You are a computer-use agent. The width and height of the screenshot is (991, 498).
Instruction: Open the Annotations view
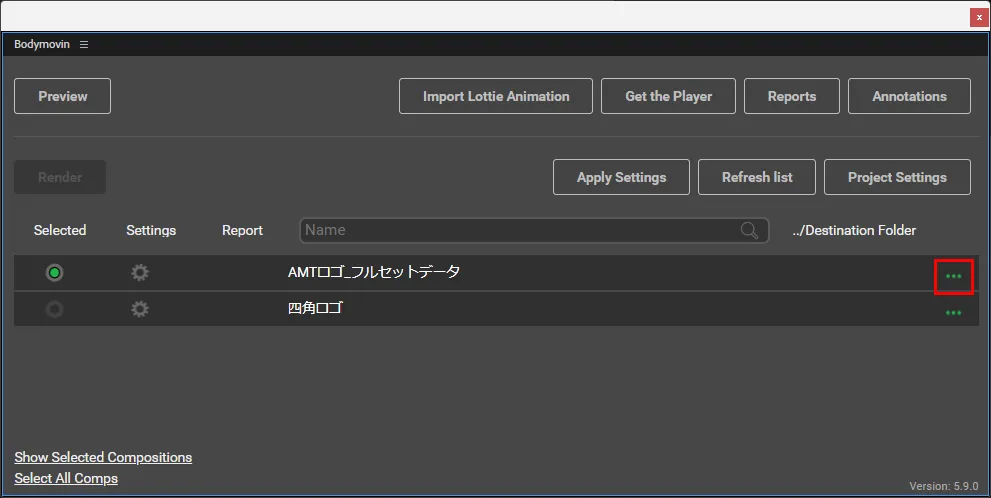(x=909, y=96)
